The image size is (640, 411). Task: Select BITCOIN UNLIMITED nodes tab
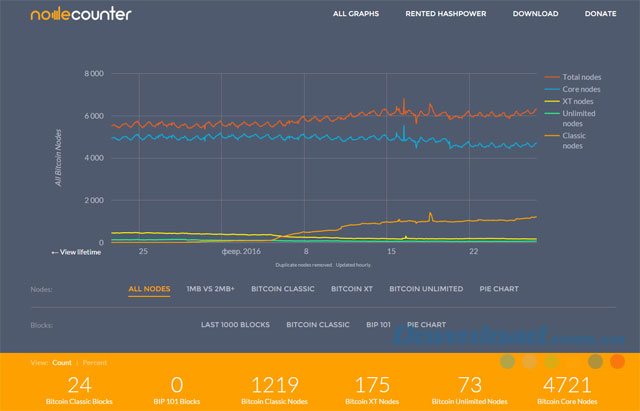coord(426,289)
